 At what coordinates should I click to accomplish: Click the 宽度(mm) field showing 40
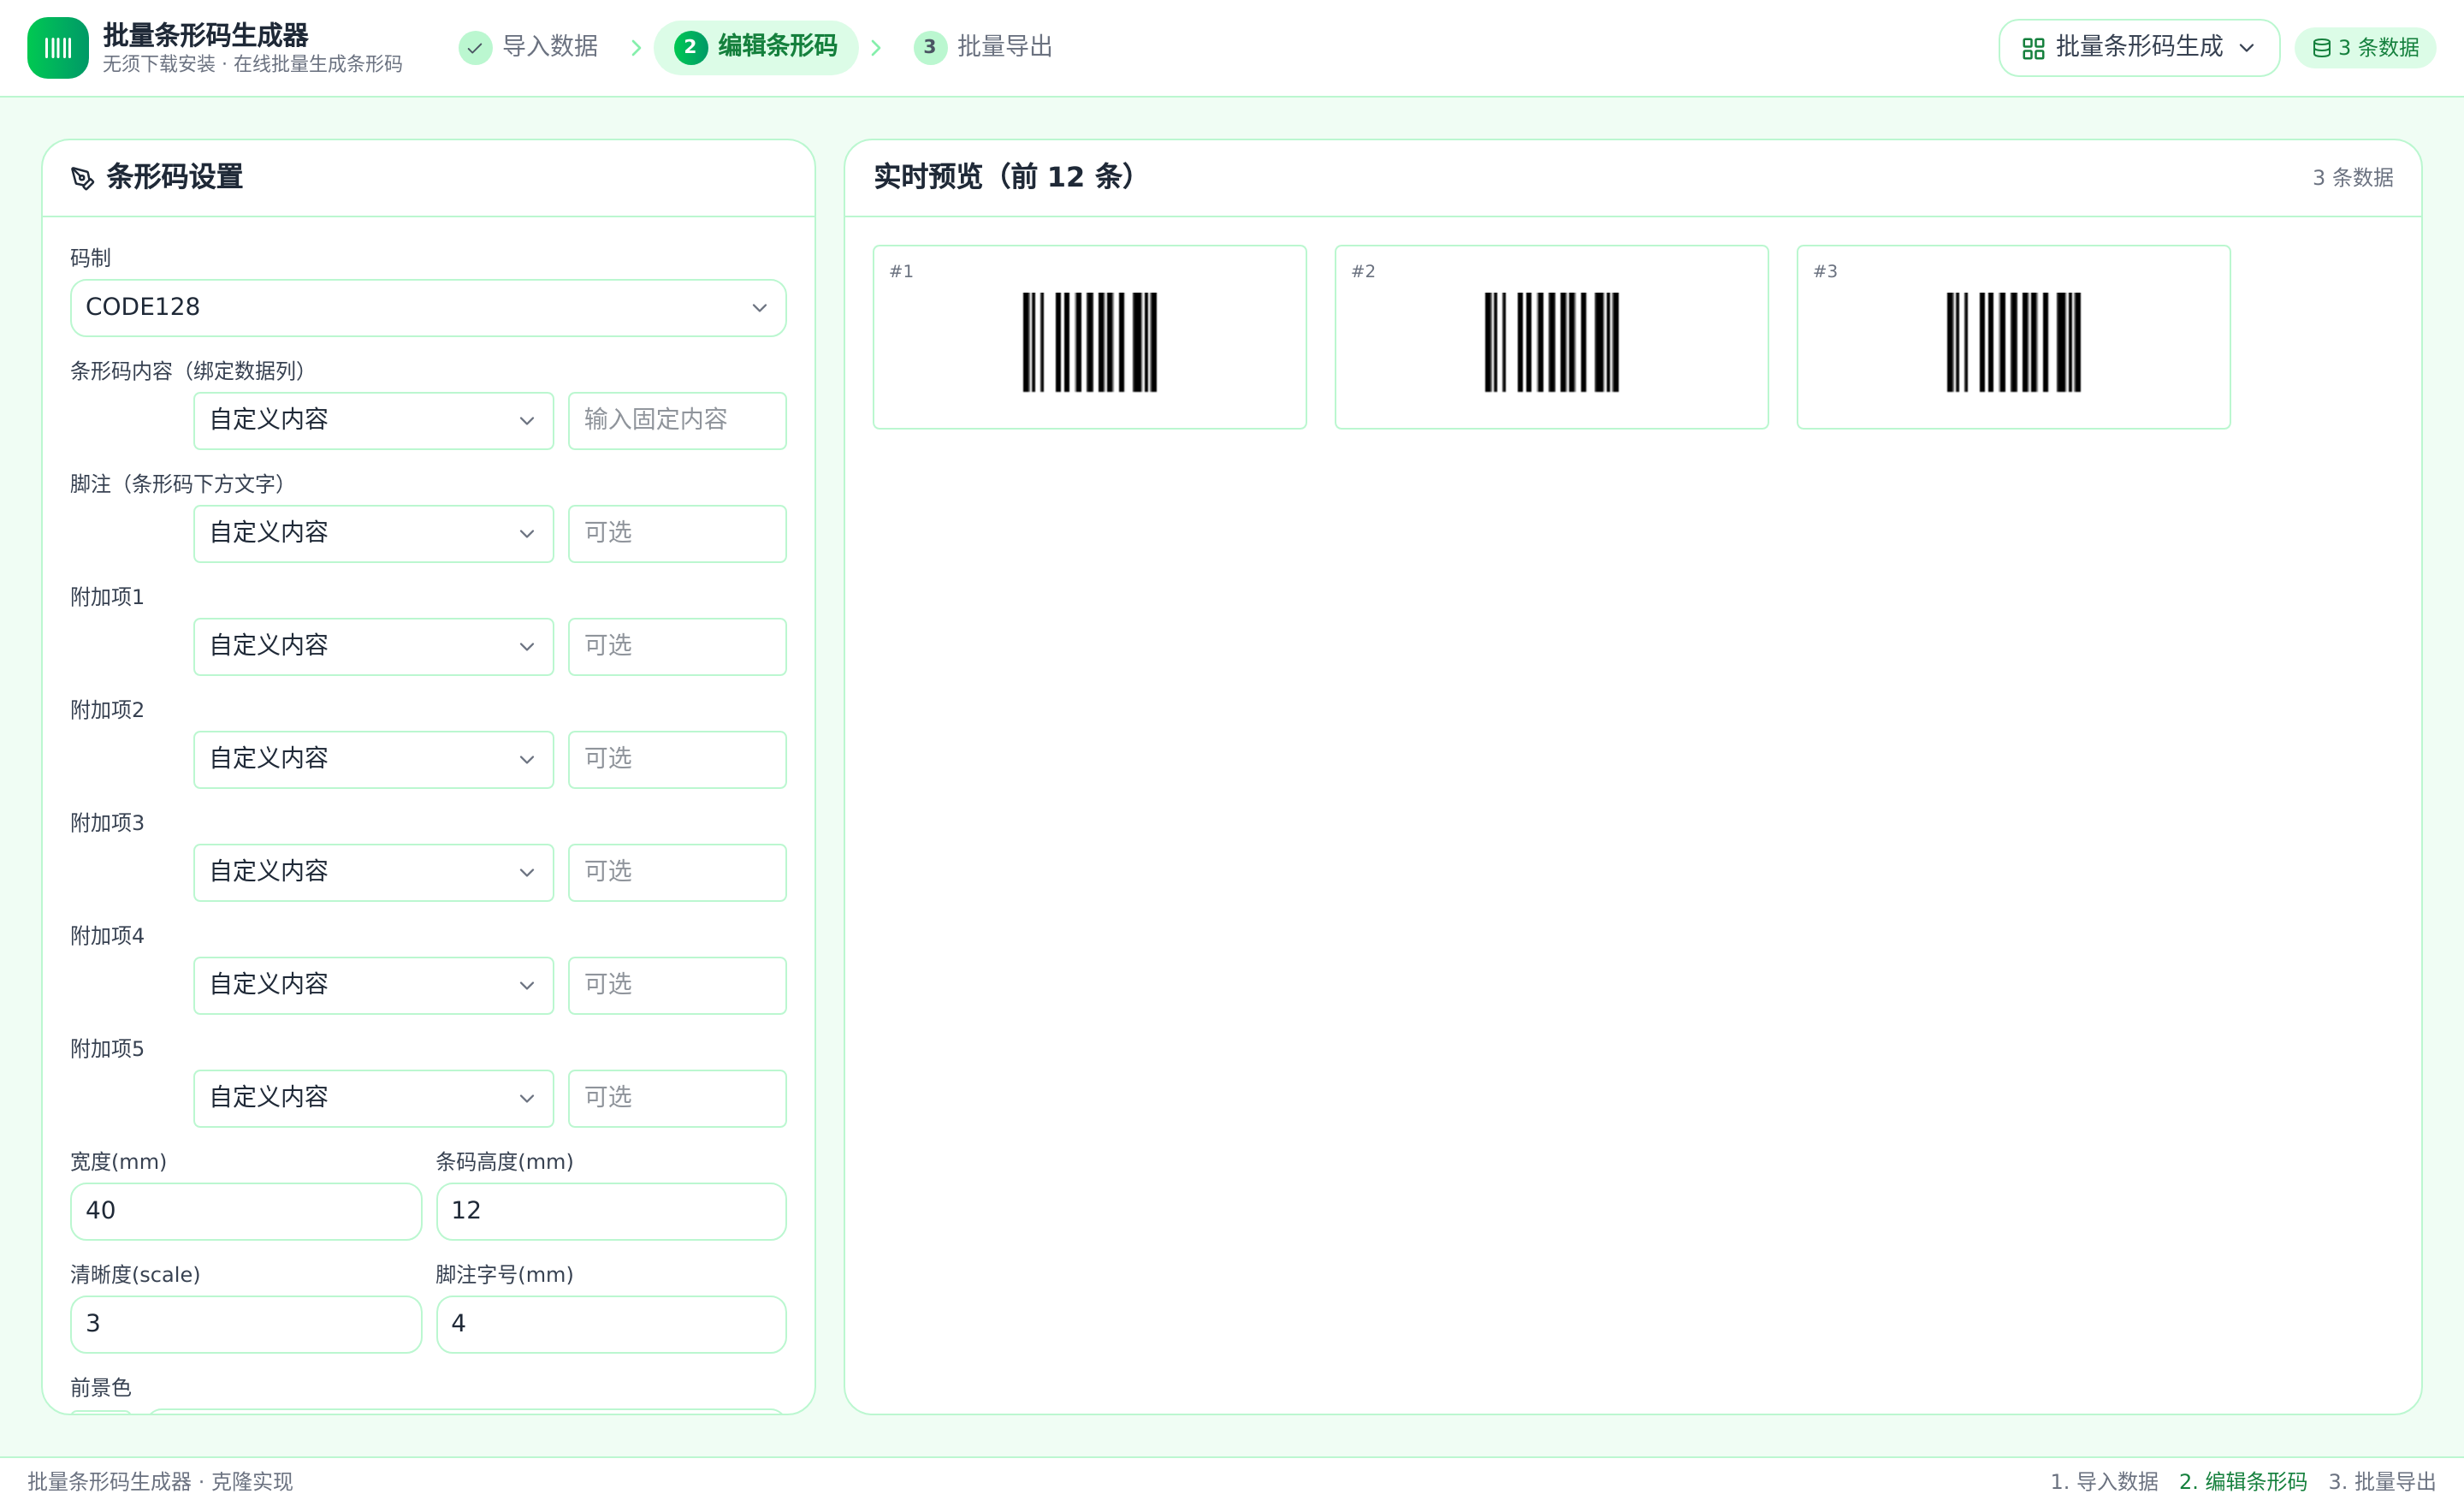(x=246, y=1212)
